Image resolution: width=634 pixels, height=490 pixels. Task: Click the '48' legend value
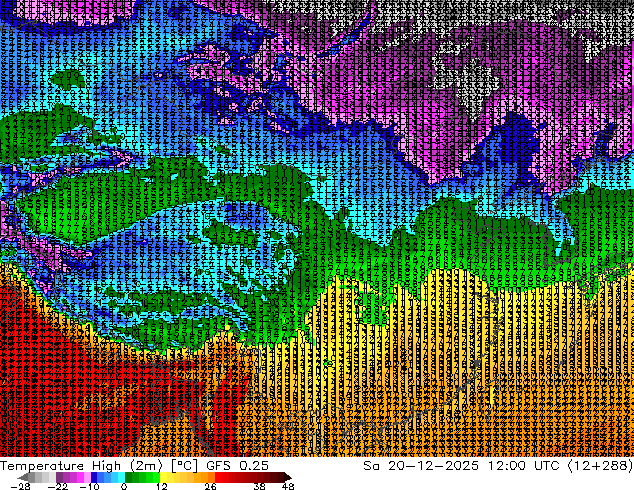tap(288, 486)
